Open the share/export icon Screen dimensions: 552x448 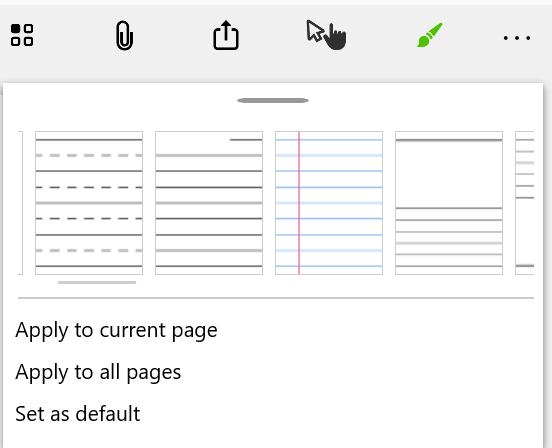pyautogui.click(x=226, y=35)
